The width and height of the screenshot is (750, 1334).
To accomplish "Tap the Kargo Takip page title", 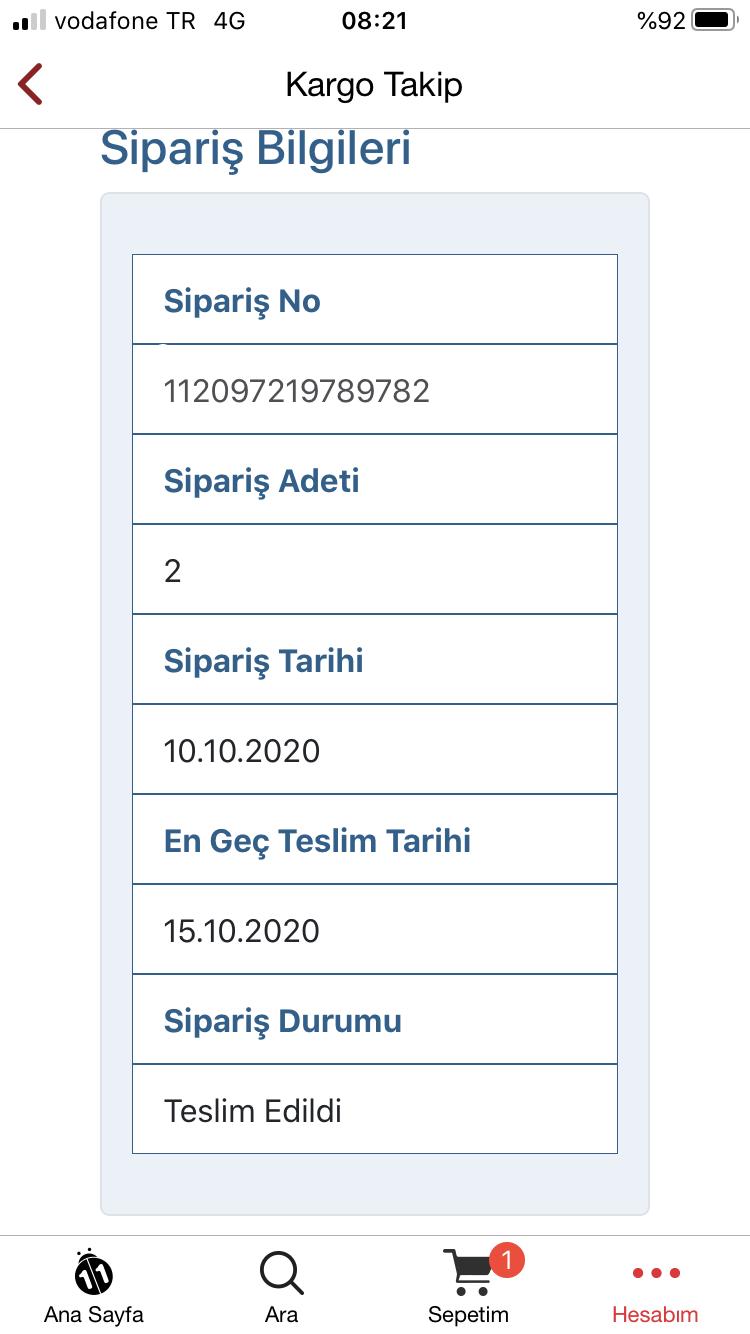I will (374, 84).
